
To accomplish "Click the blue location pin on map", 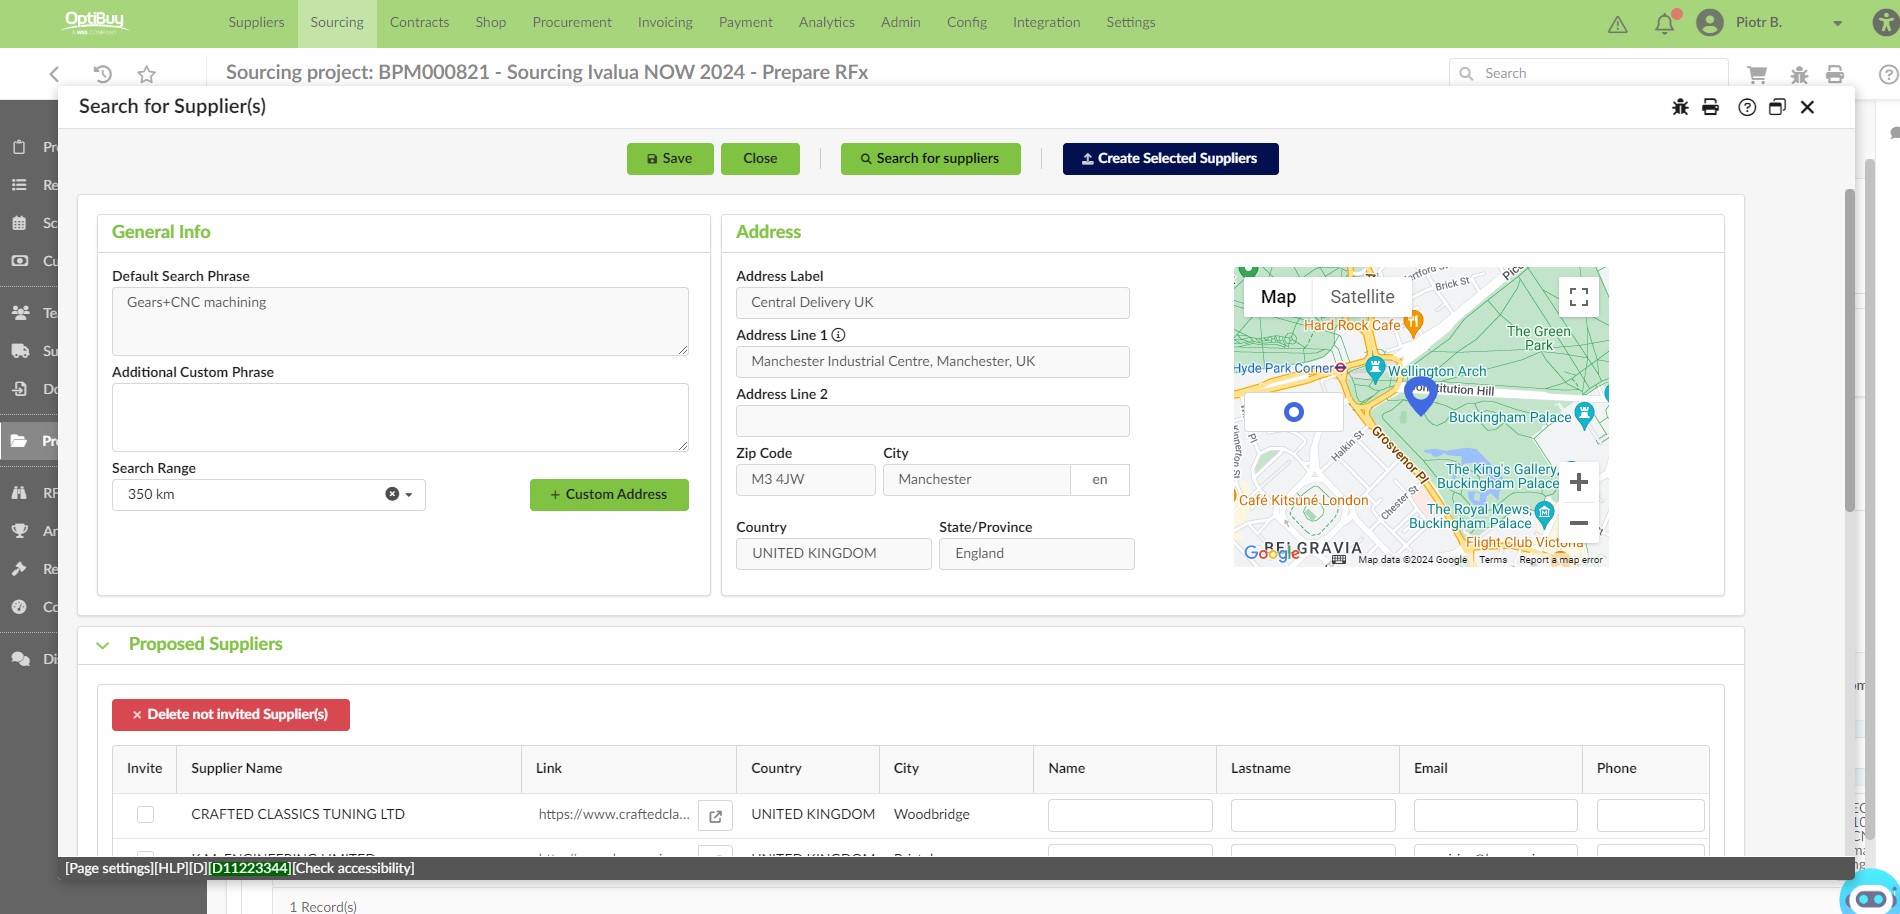I will click(1420, 396).
